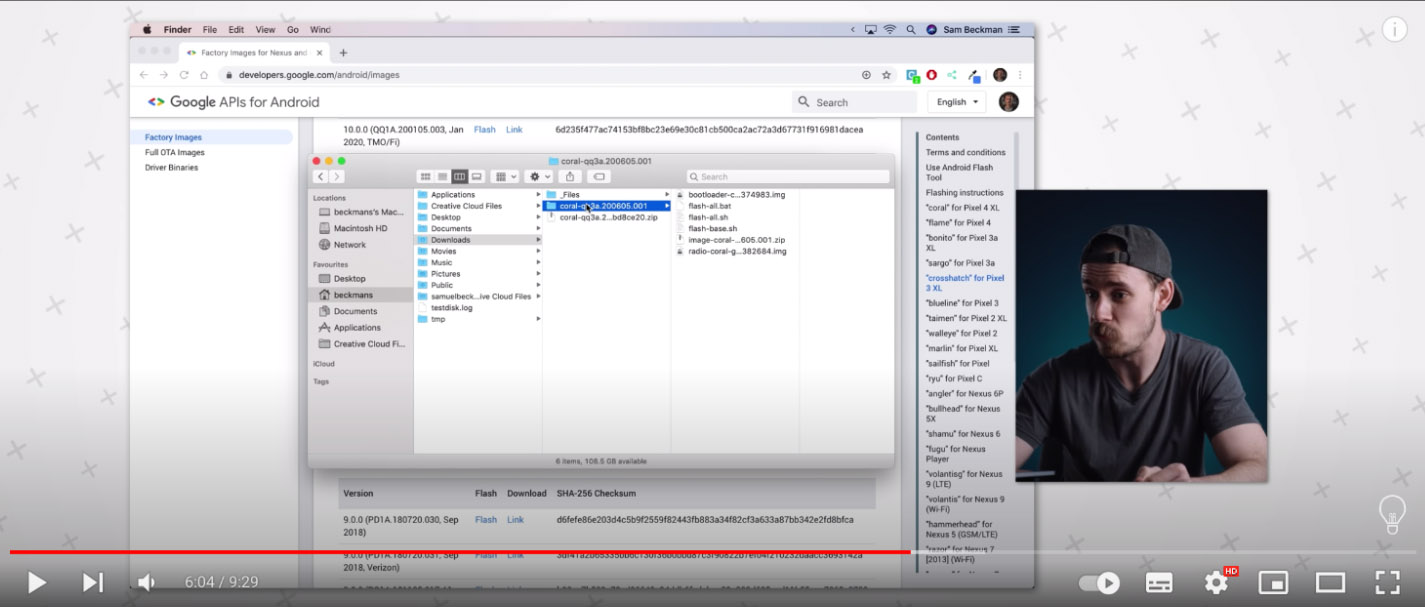
Task: Turn on subtitles/closed captions
Action: [x=1159, y=582]
